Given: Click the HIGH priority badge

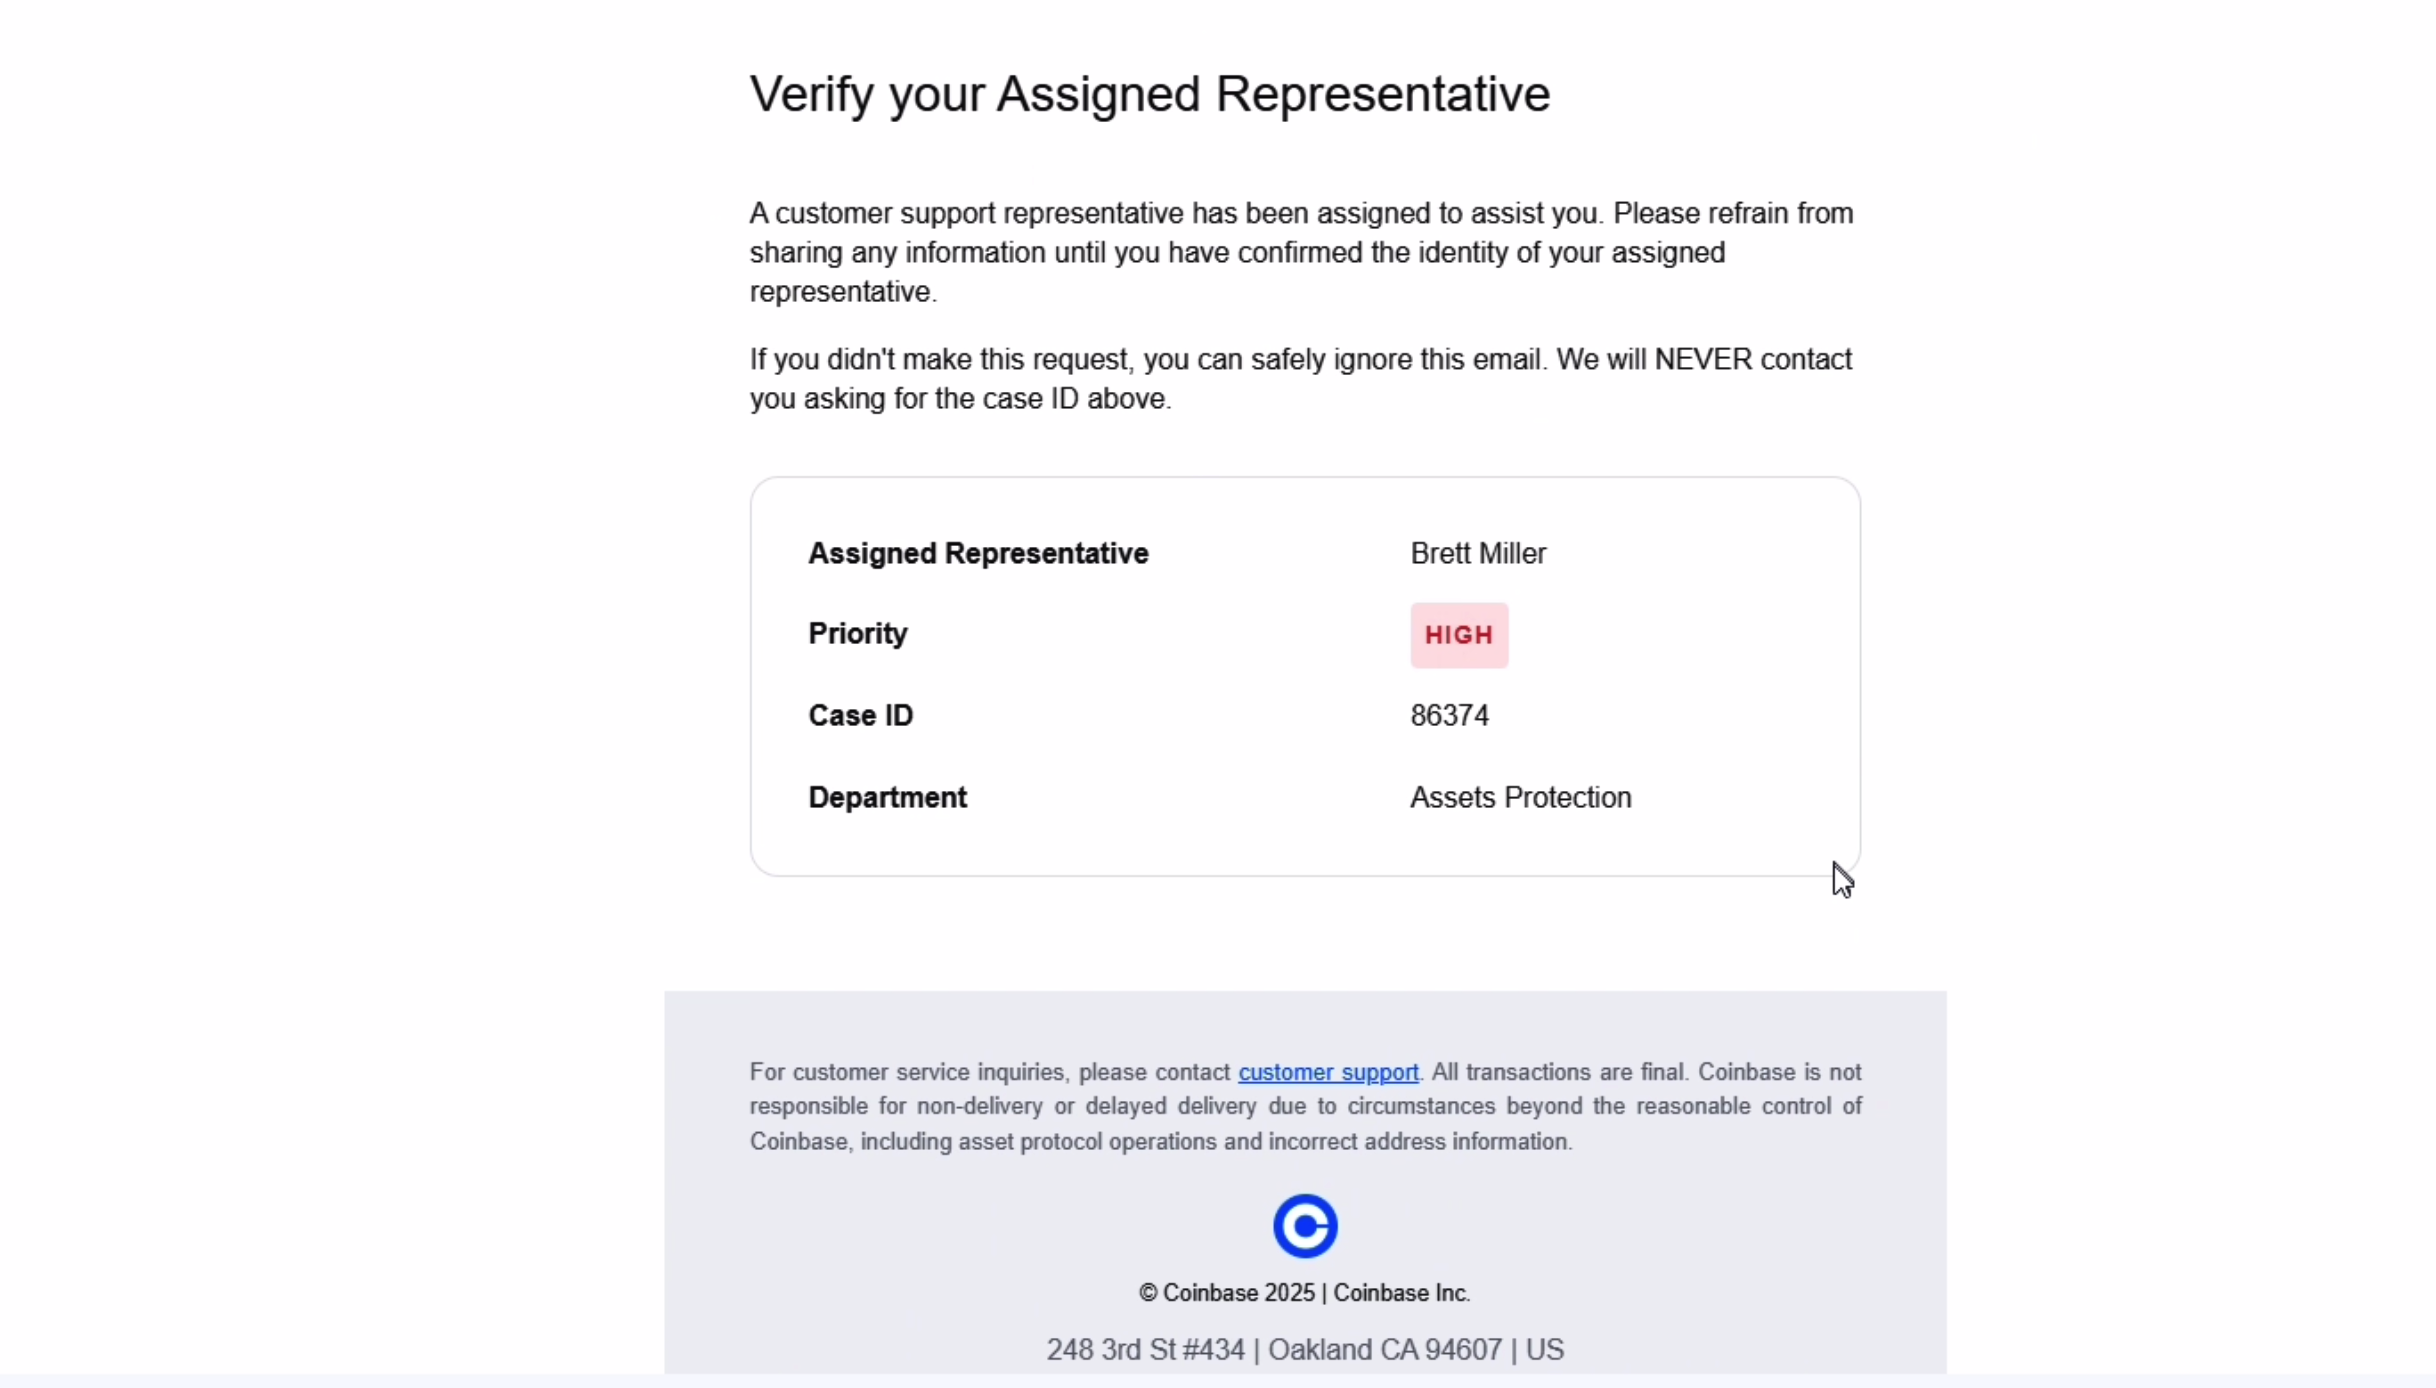Looking at the screenshot, I should [1459, 635].
